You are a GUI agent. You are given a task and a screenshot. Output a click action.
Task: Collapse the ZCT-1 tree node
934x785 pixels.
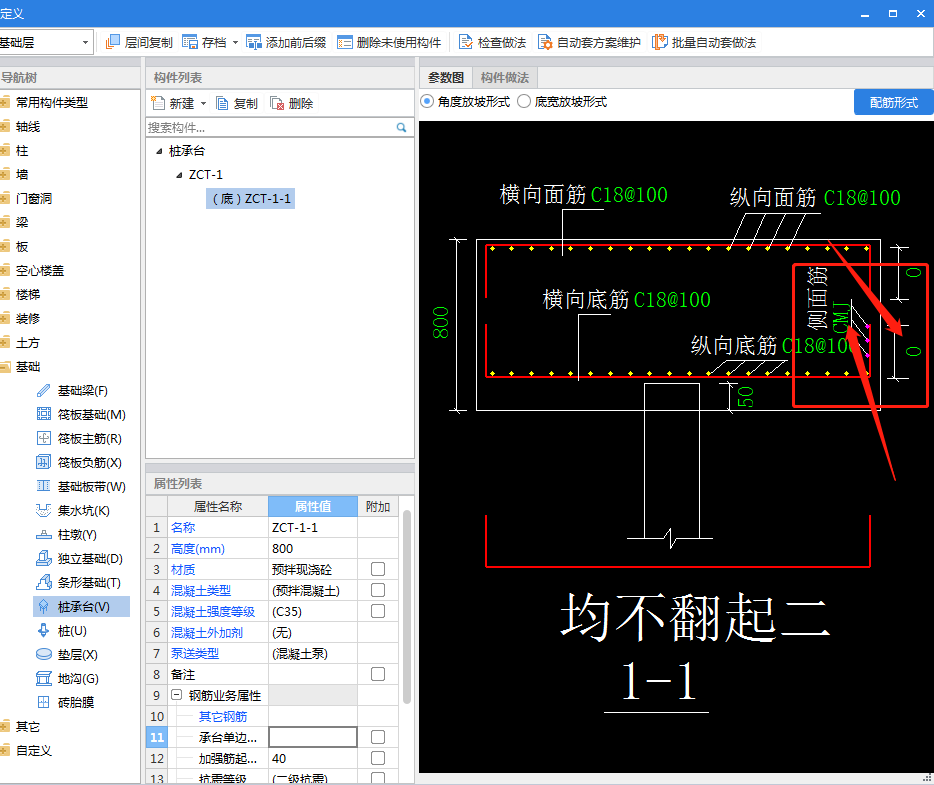coord(179,175)
